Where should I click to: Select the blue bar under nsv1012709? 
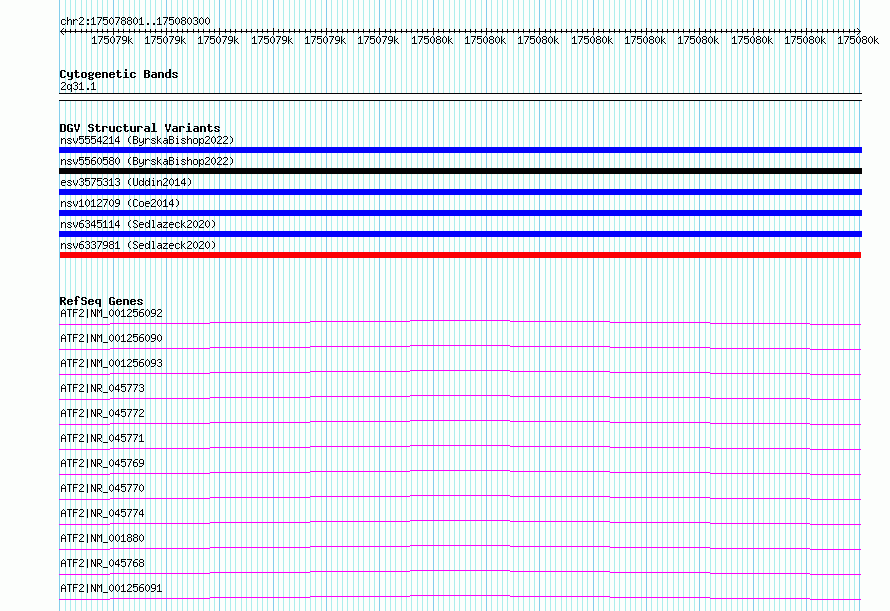coord(460,213)
